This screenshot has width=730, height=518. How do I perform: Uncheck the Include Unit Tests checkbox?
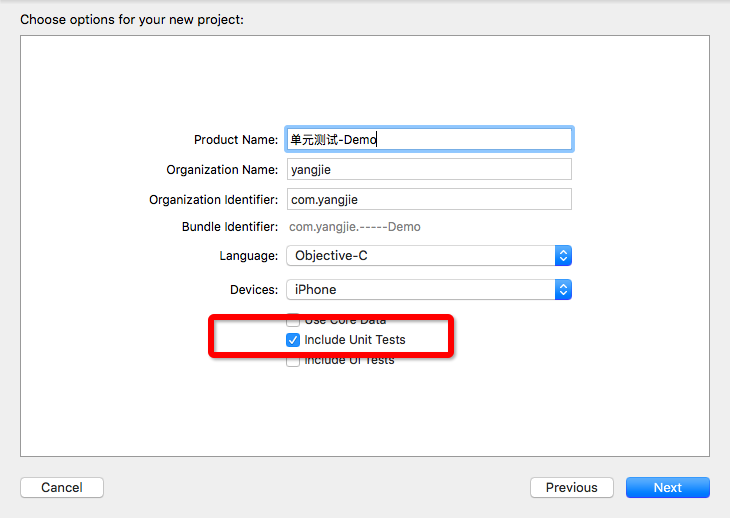[293, 340]
